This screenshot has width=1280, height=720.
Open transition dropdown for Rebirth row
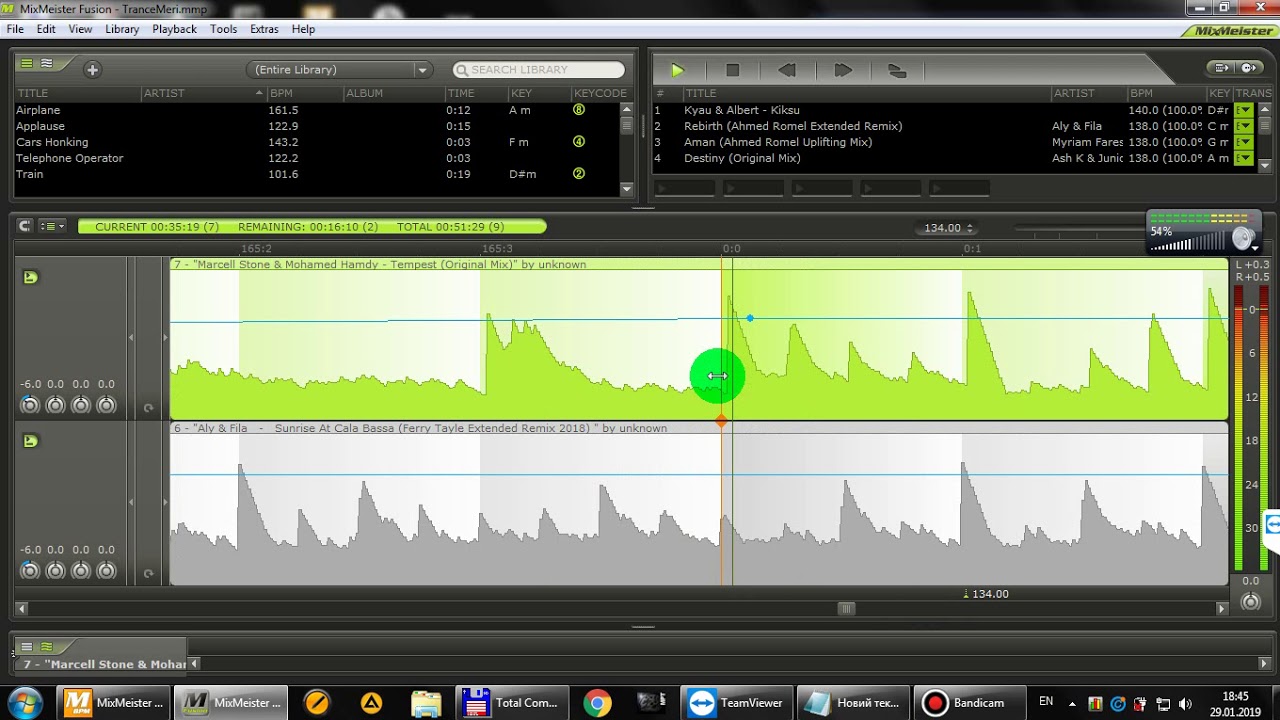point(1244,126)
